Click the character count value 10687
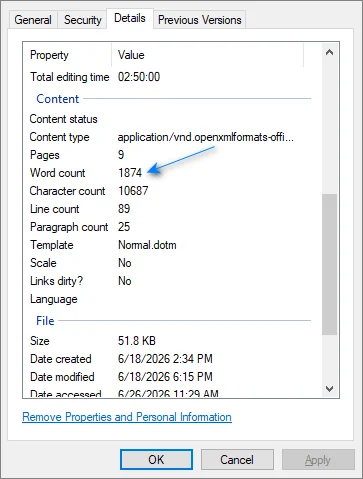Image resolution: width=363 pixels, height=479 pixels. coord(133,191)
